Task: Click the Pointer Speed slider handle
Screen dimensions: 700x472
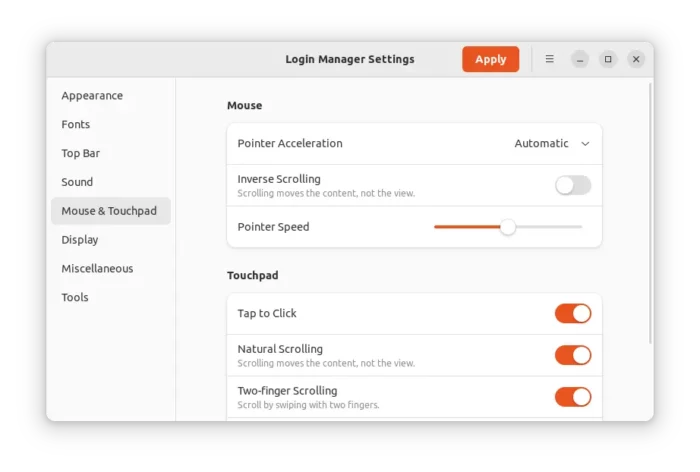Action: point(508,227)
